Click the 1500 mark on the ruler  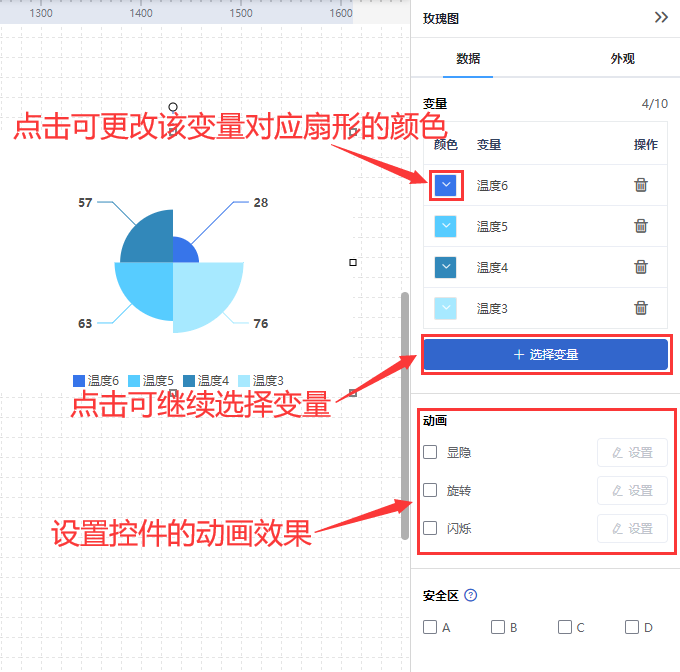click(241, 13)
